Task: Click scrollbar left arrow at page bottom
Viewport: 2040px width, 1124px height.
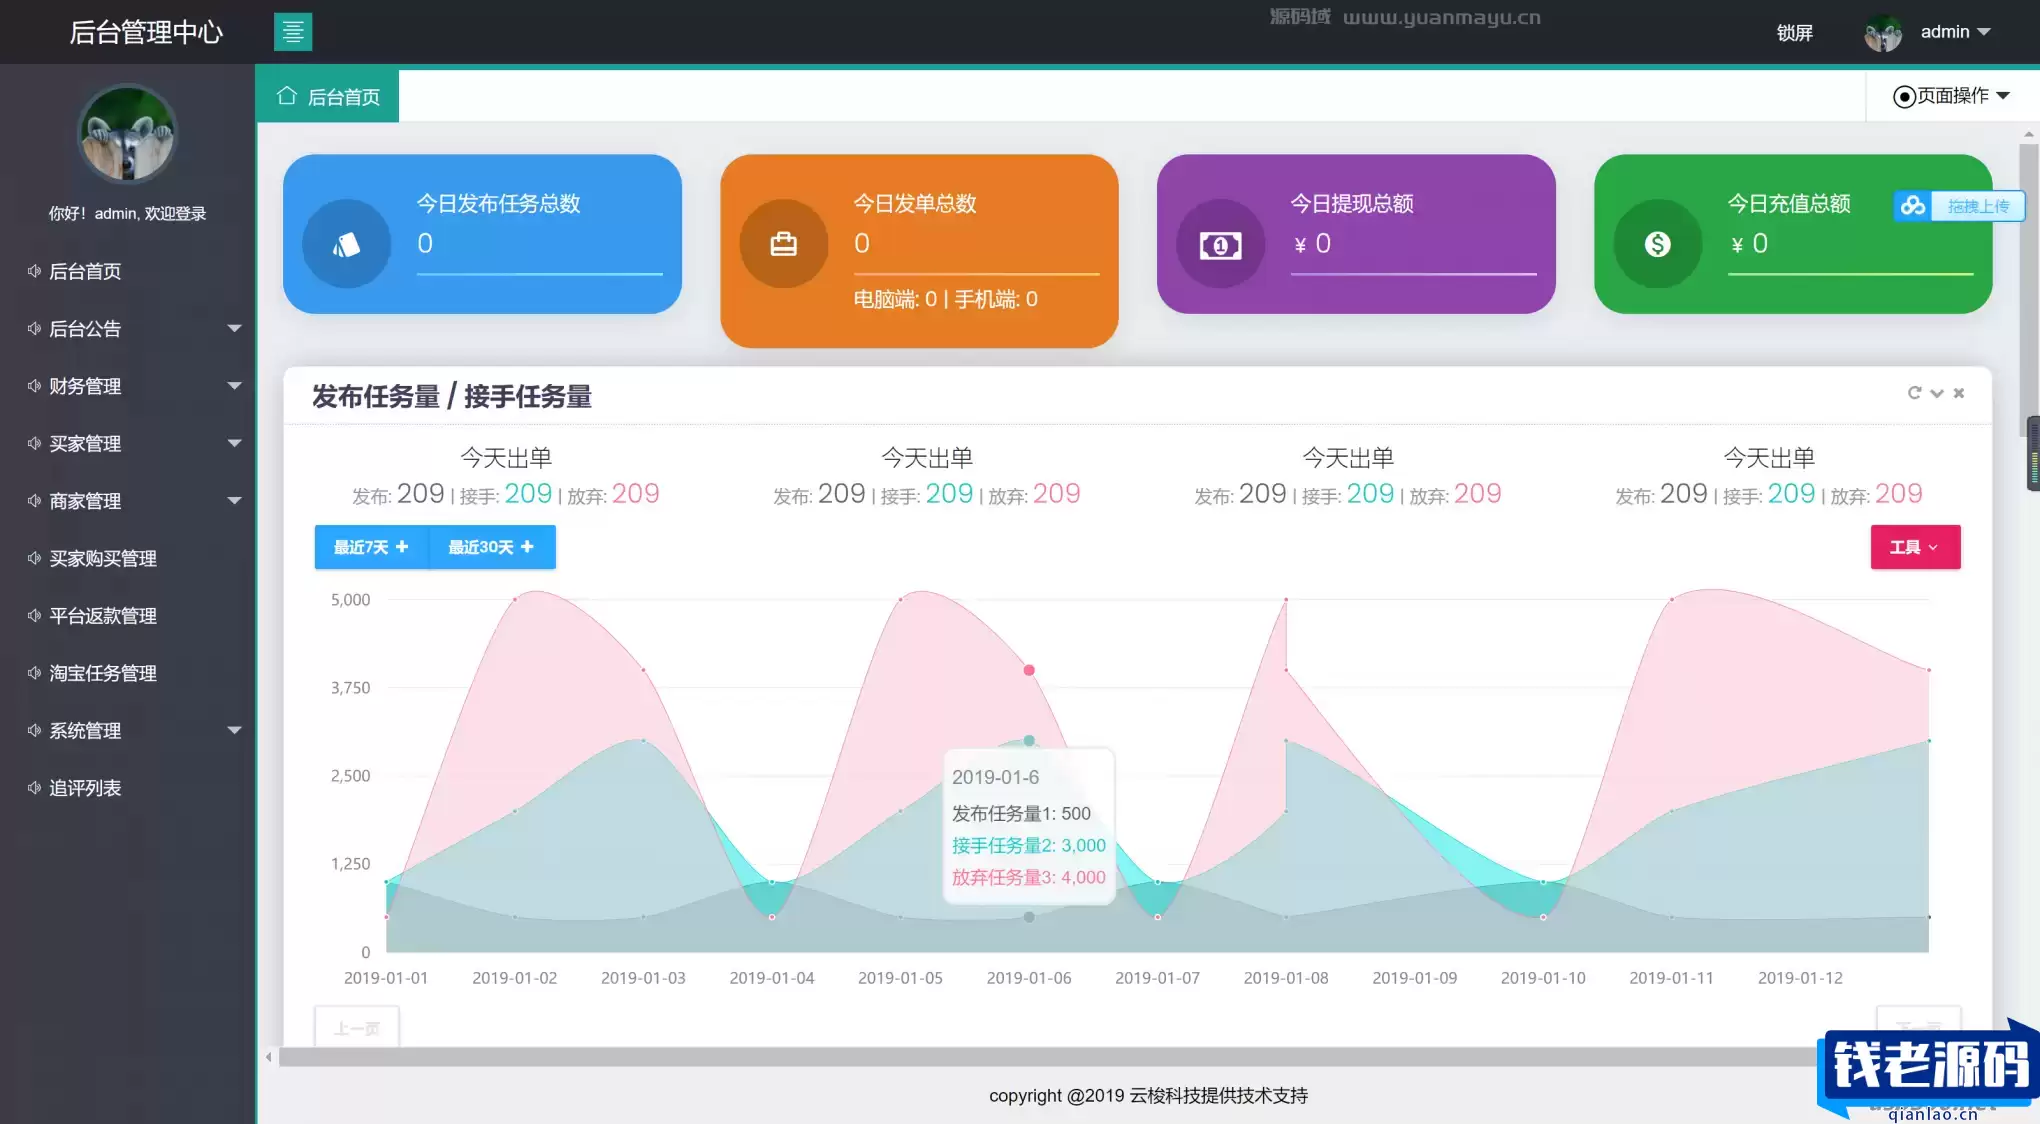Action: coord(268,1057)
